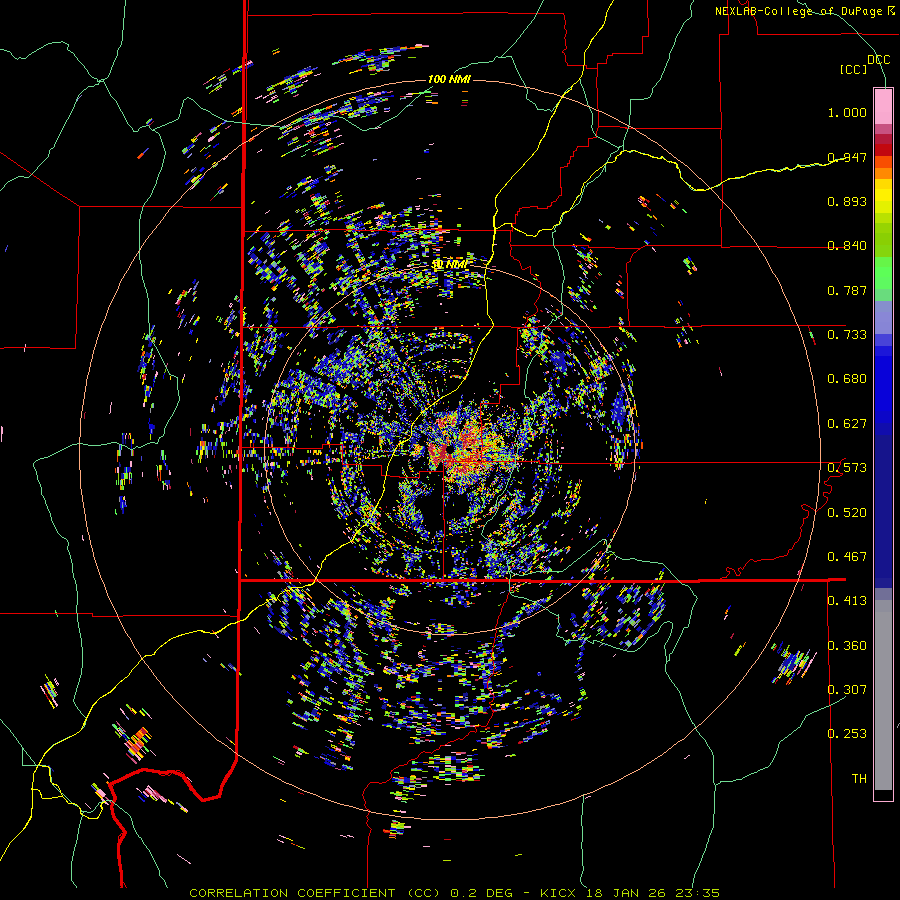Select the 0.947 scale value

click(847, 157)
